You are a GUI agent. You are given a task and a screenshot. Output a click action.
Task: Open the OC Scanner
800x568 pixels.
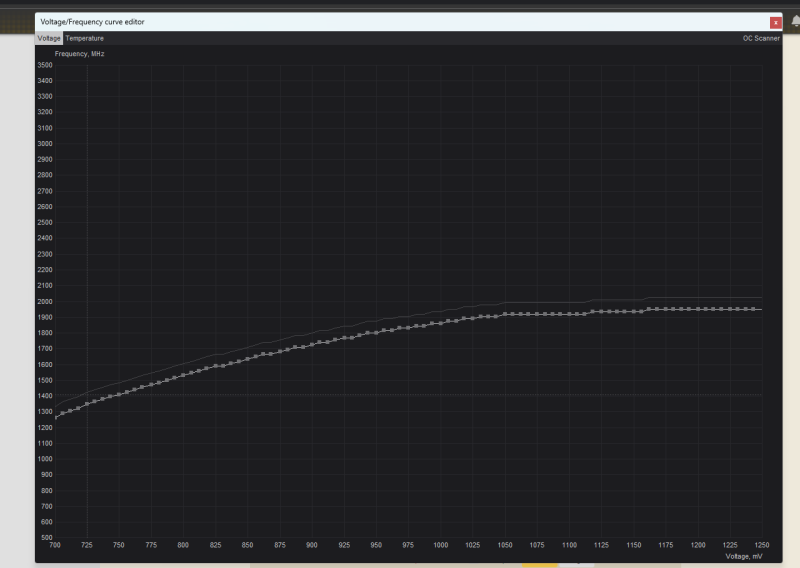(x=761, y=38)
